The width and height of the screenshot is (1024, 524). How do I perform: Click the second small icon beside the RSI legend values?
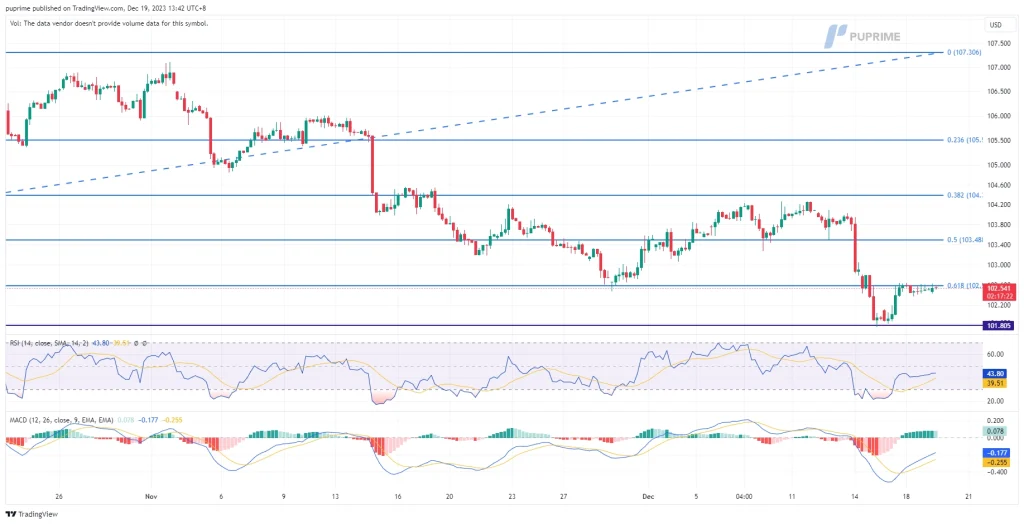(x=146, y=343)
